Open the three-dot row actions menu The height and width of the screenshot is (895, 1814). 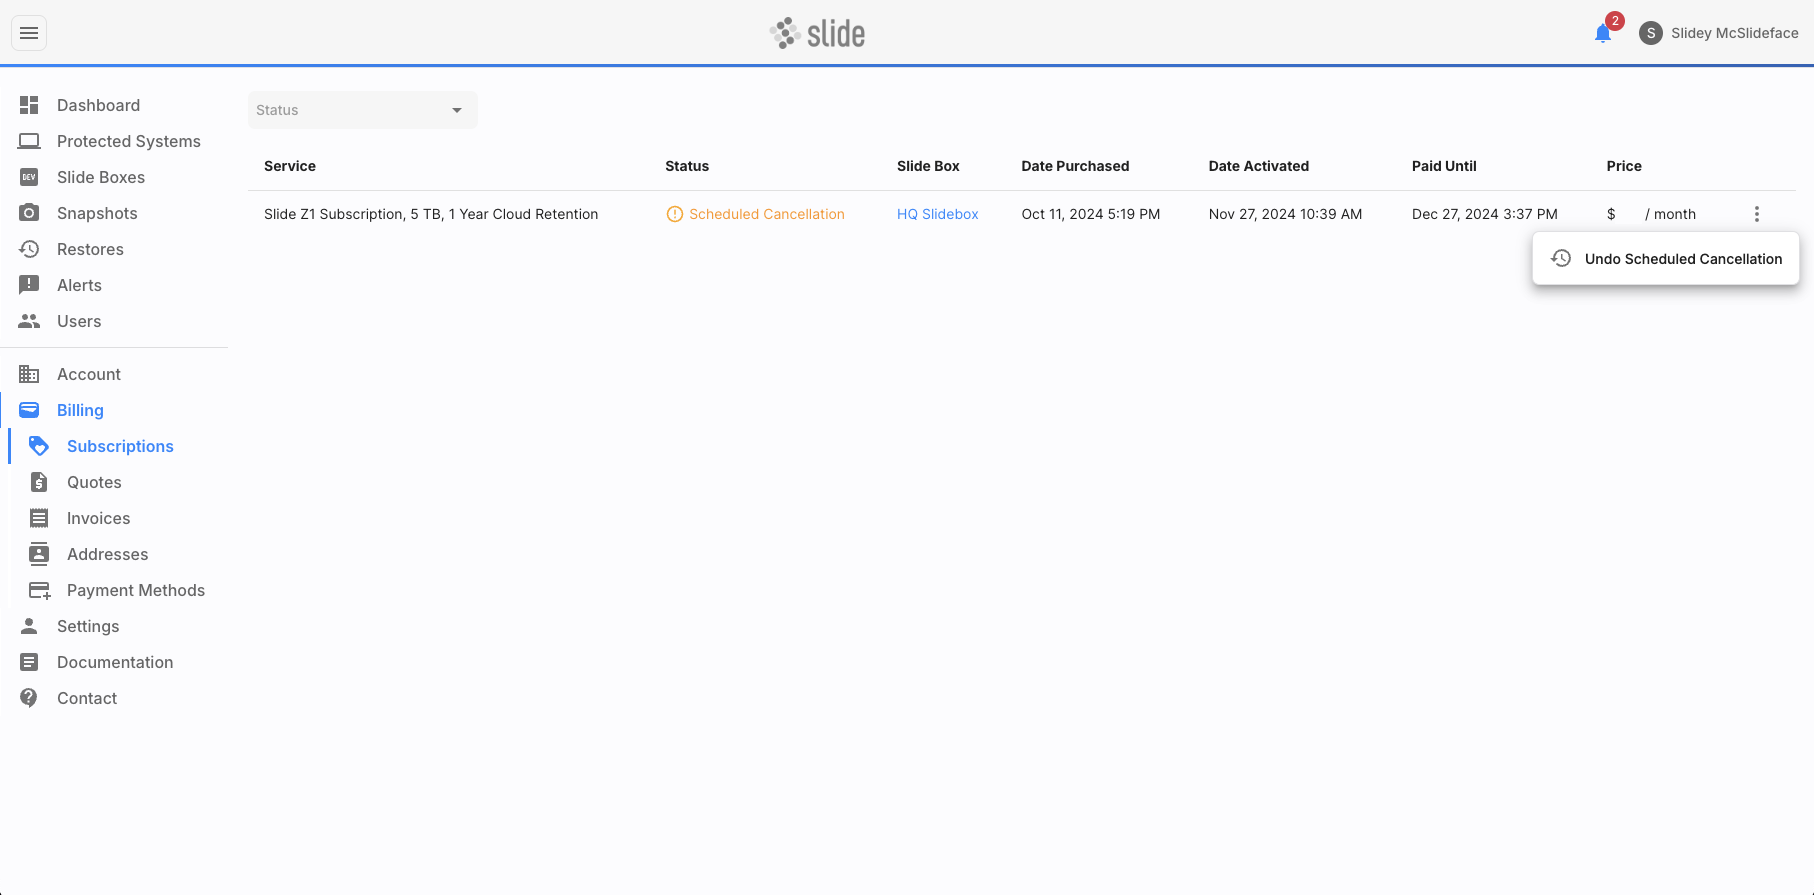tap(1757, 214)
